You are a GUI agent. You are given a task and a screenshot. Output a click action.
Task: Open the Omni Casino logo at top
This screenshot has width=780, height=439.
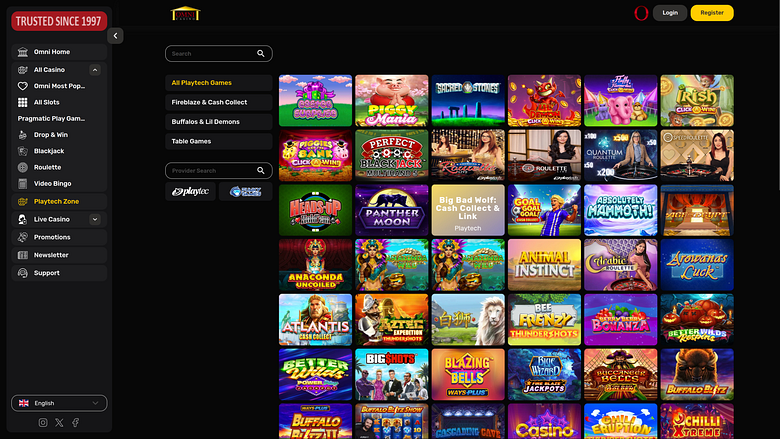click(x=185, y=13)
